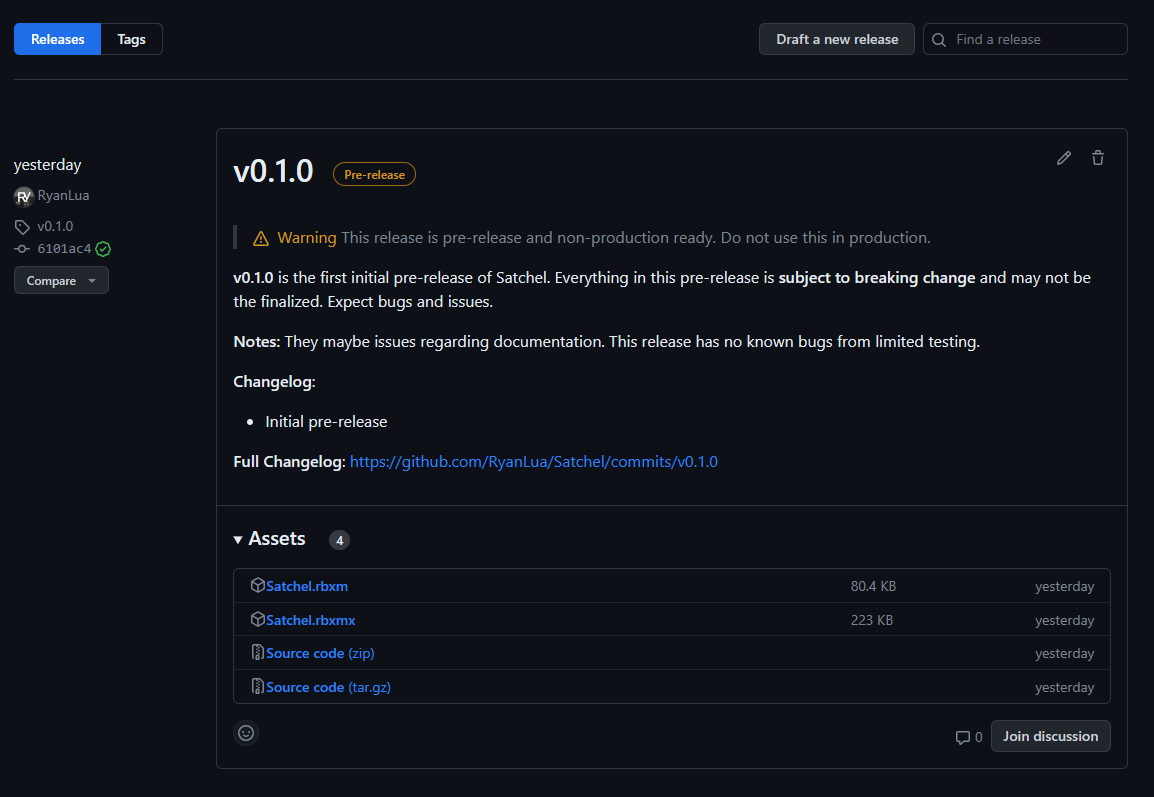Open the release edit pencil icon
This screenshot has width=1154, height=797.
coord(1063,158)
